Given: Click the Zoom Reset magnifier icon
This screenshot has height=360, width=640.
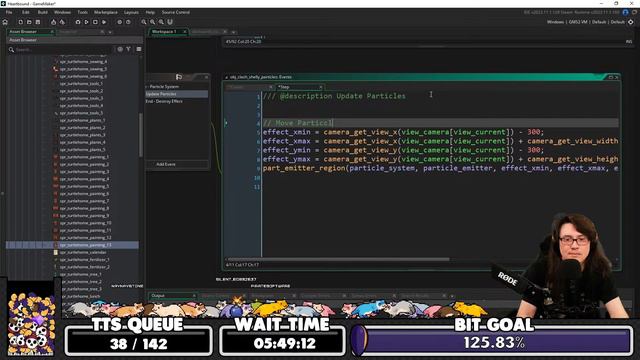Looking at the screenshot, I should 152,22.
